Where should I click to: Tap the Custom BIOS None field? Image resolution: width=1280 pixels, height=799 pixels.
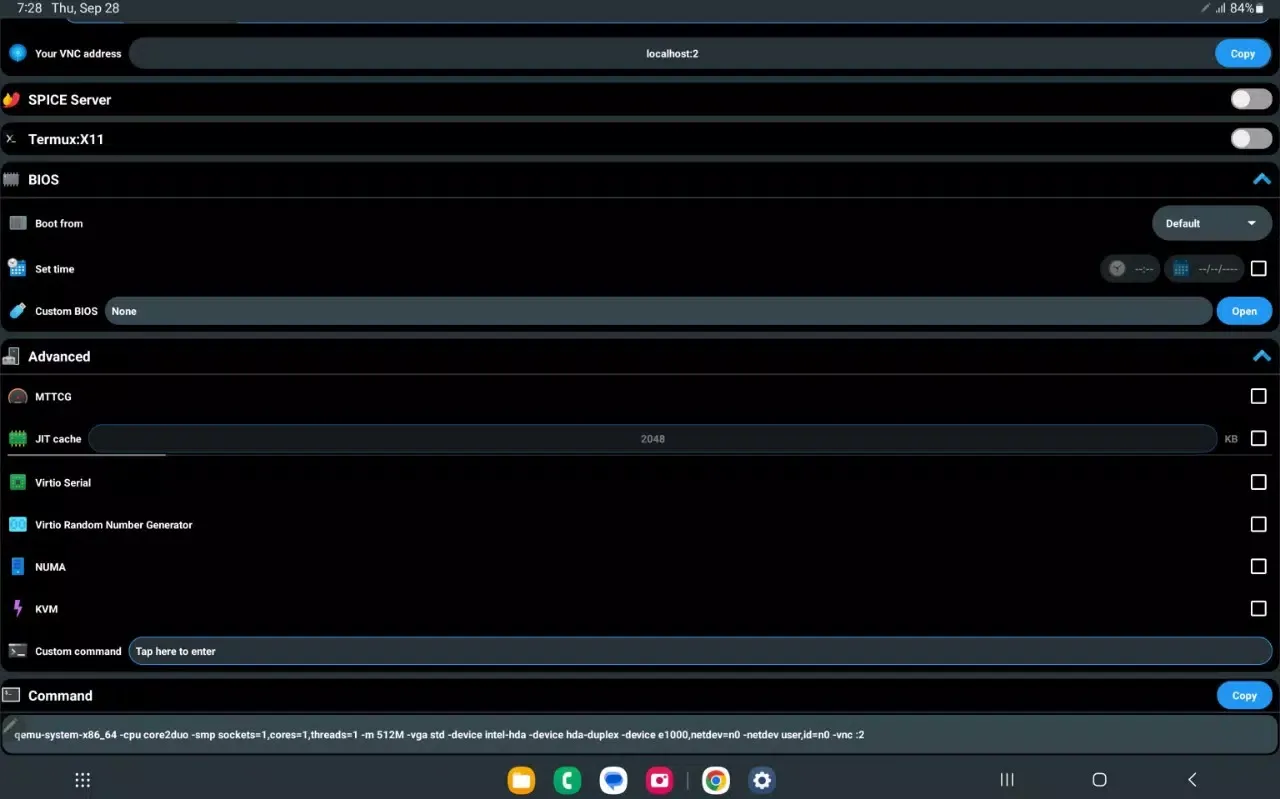(x=658, y=311)
